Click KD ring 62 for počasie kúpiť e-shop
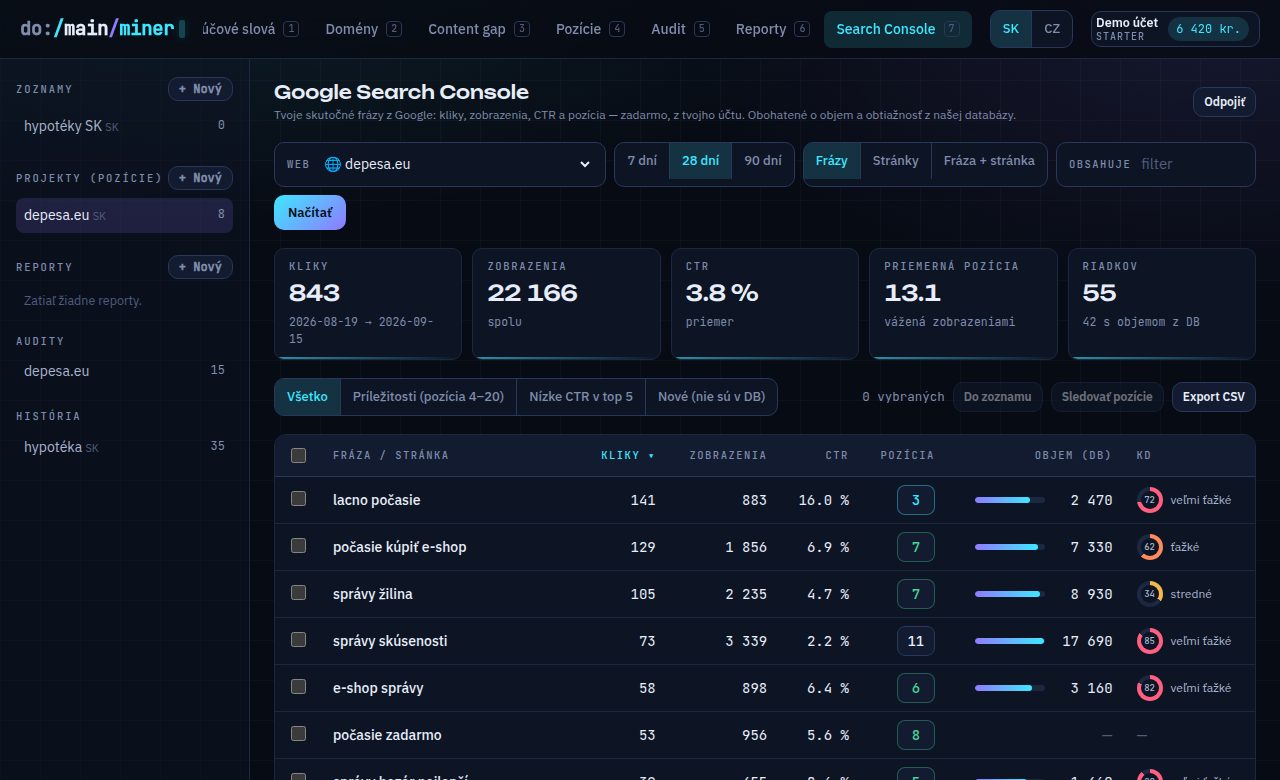The image size is (1280, 780). coord(1150,547)
